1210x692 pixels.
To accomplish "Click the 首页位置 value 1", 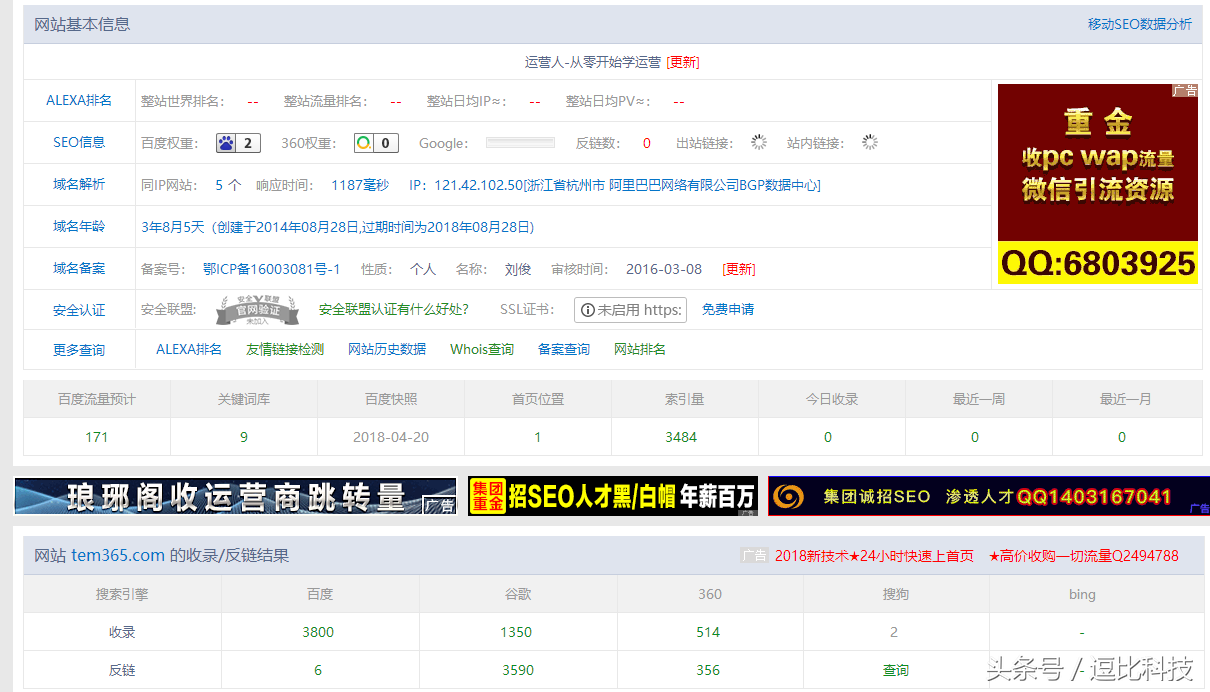I will pyautogui.click(x=538, y=437).
